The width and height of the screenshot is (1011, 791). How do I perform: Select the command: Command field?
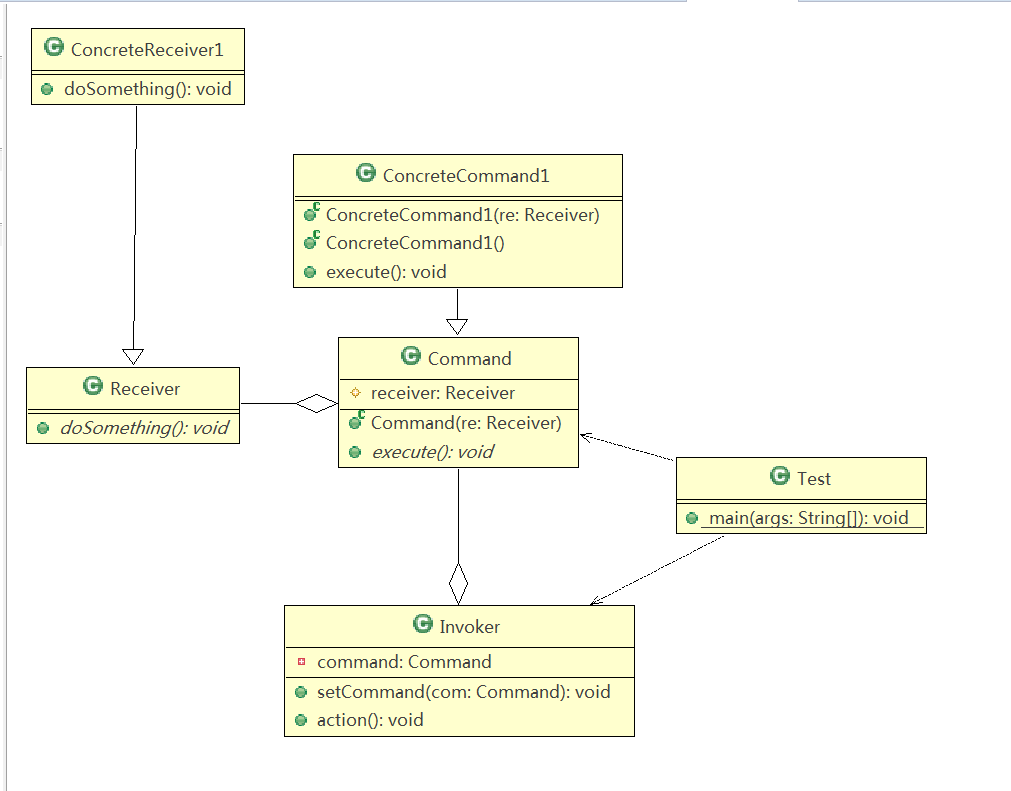[404, 662]
